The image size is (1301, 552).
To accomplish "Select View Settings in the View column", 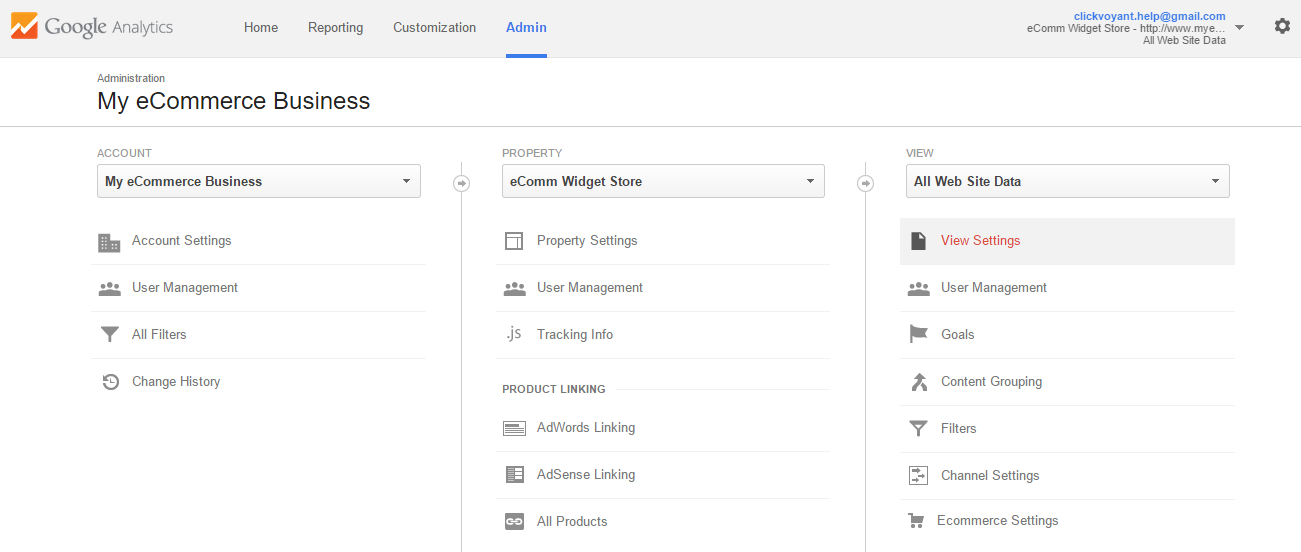I will [980, 241].
